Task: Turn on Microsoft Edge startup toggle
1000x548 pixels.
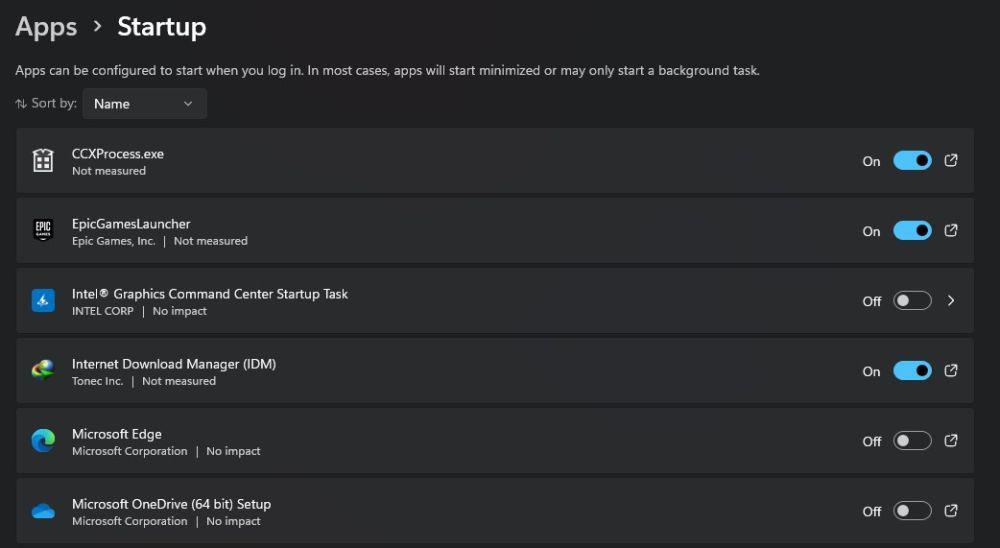Action: pyautogui.click(x=912, y=441)
